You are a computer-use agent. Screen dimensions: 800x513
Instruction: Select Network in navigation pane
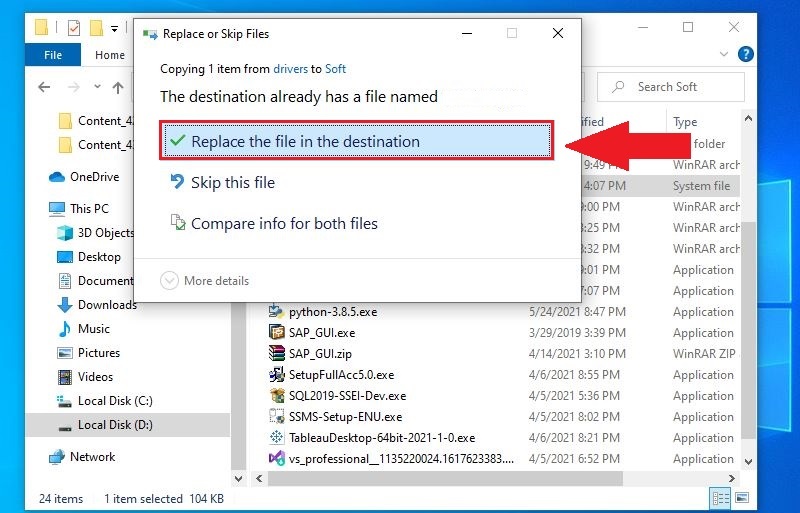(x=82, y=457)
